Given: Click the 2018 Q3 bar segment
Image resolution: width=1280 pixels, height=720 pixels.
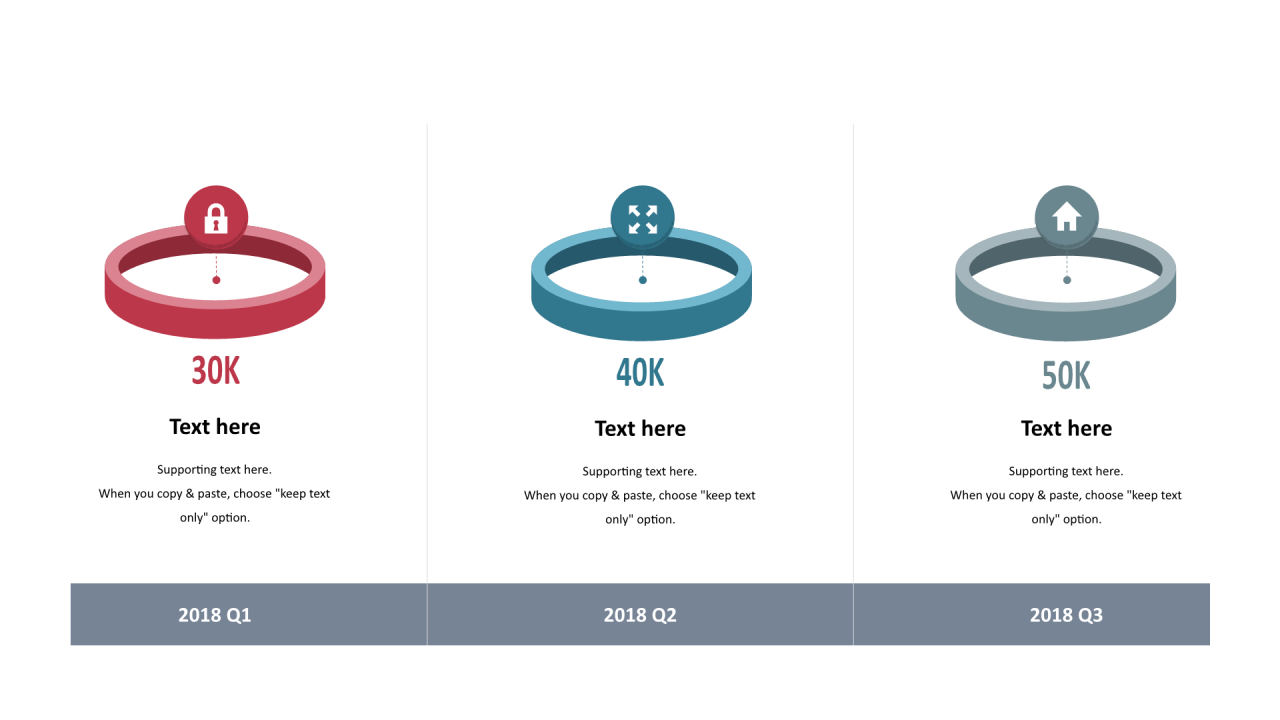Looking at the screenshot, I should tap(1032, 614).
